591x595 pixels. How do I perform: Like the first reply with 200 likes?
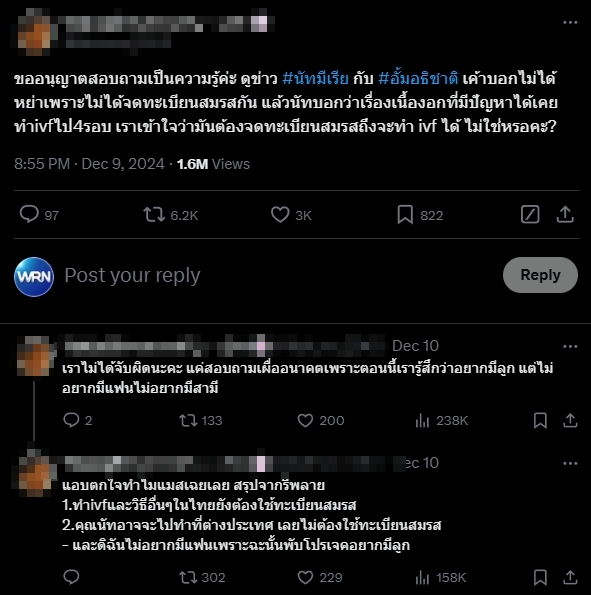click(305, 420)
